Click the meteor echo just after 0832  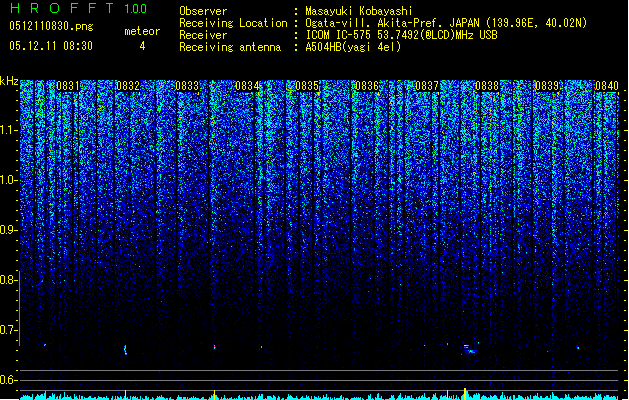[125, 350]
